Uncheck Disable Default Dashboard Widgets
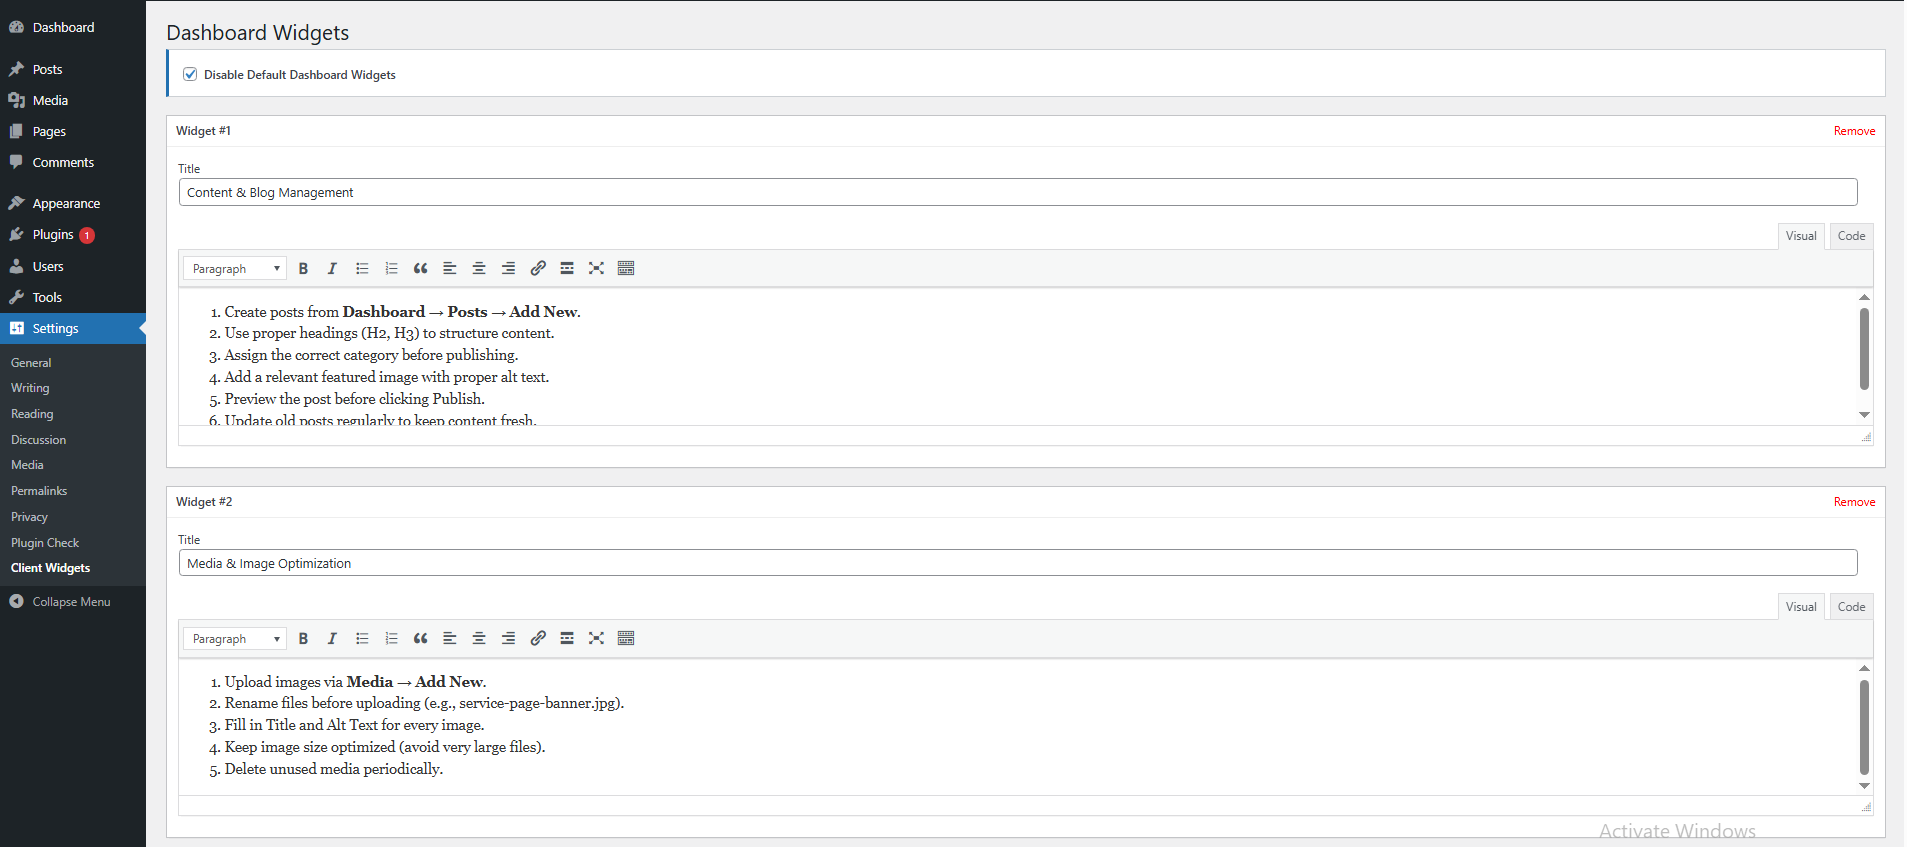 pos(190,74)
